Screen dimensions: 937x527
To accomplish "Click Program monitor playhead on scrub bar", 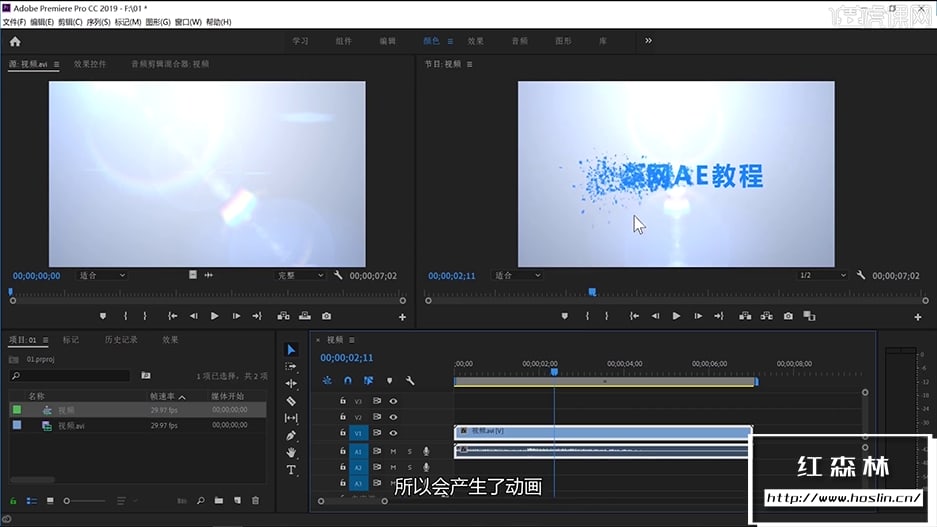I will (x=592, y=292).
